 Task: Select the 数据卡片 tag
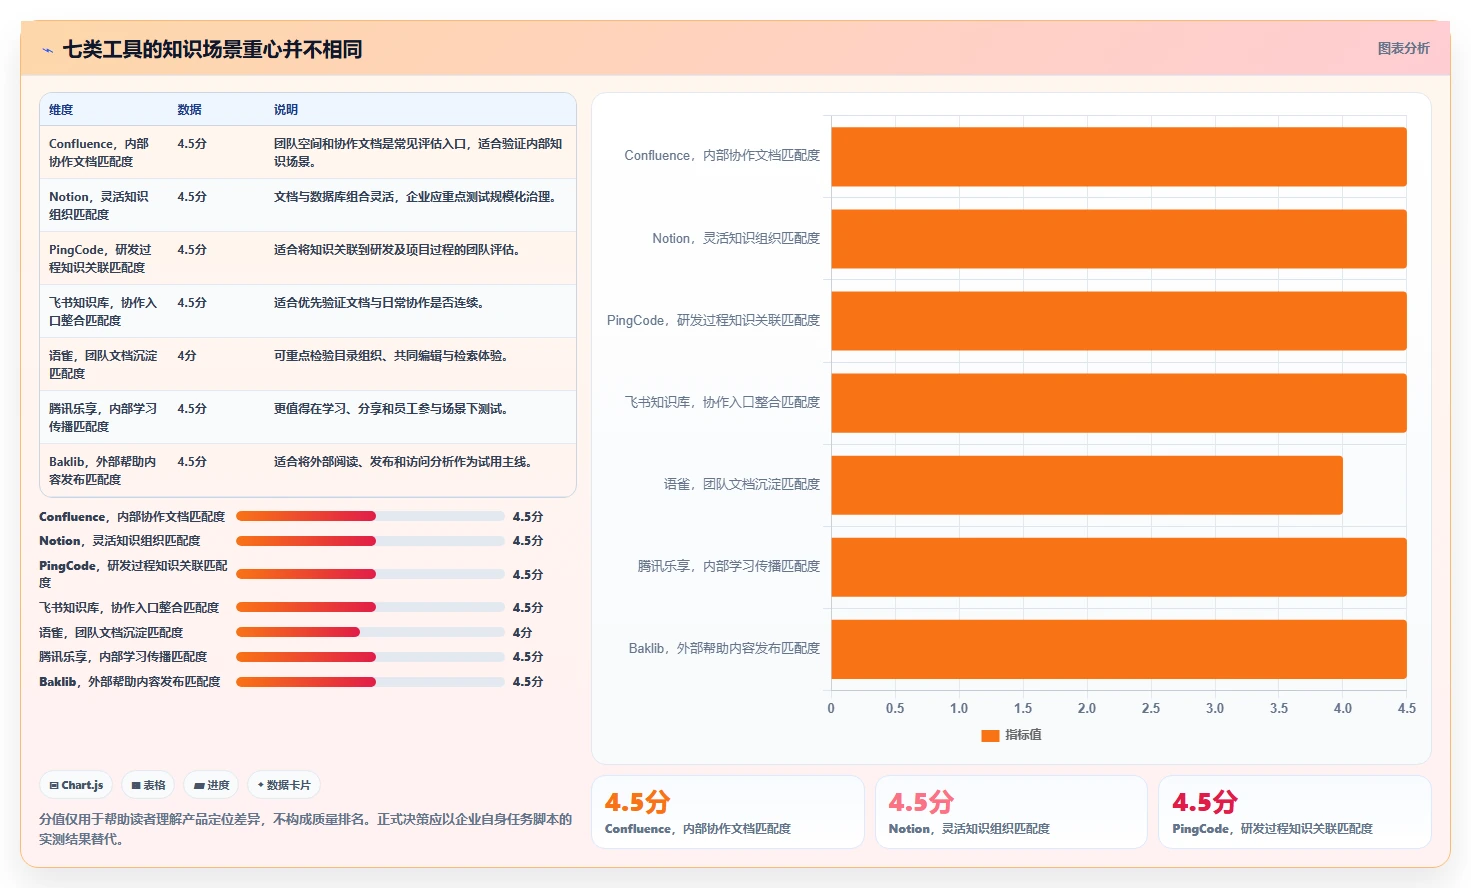(x=284, y=785)
